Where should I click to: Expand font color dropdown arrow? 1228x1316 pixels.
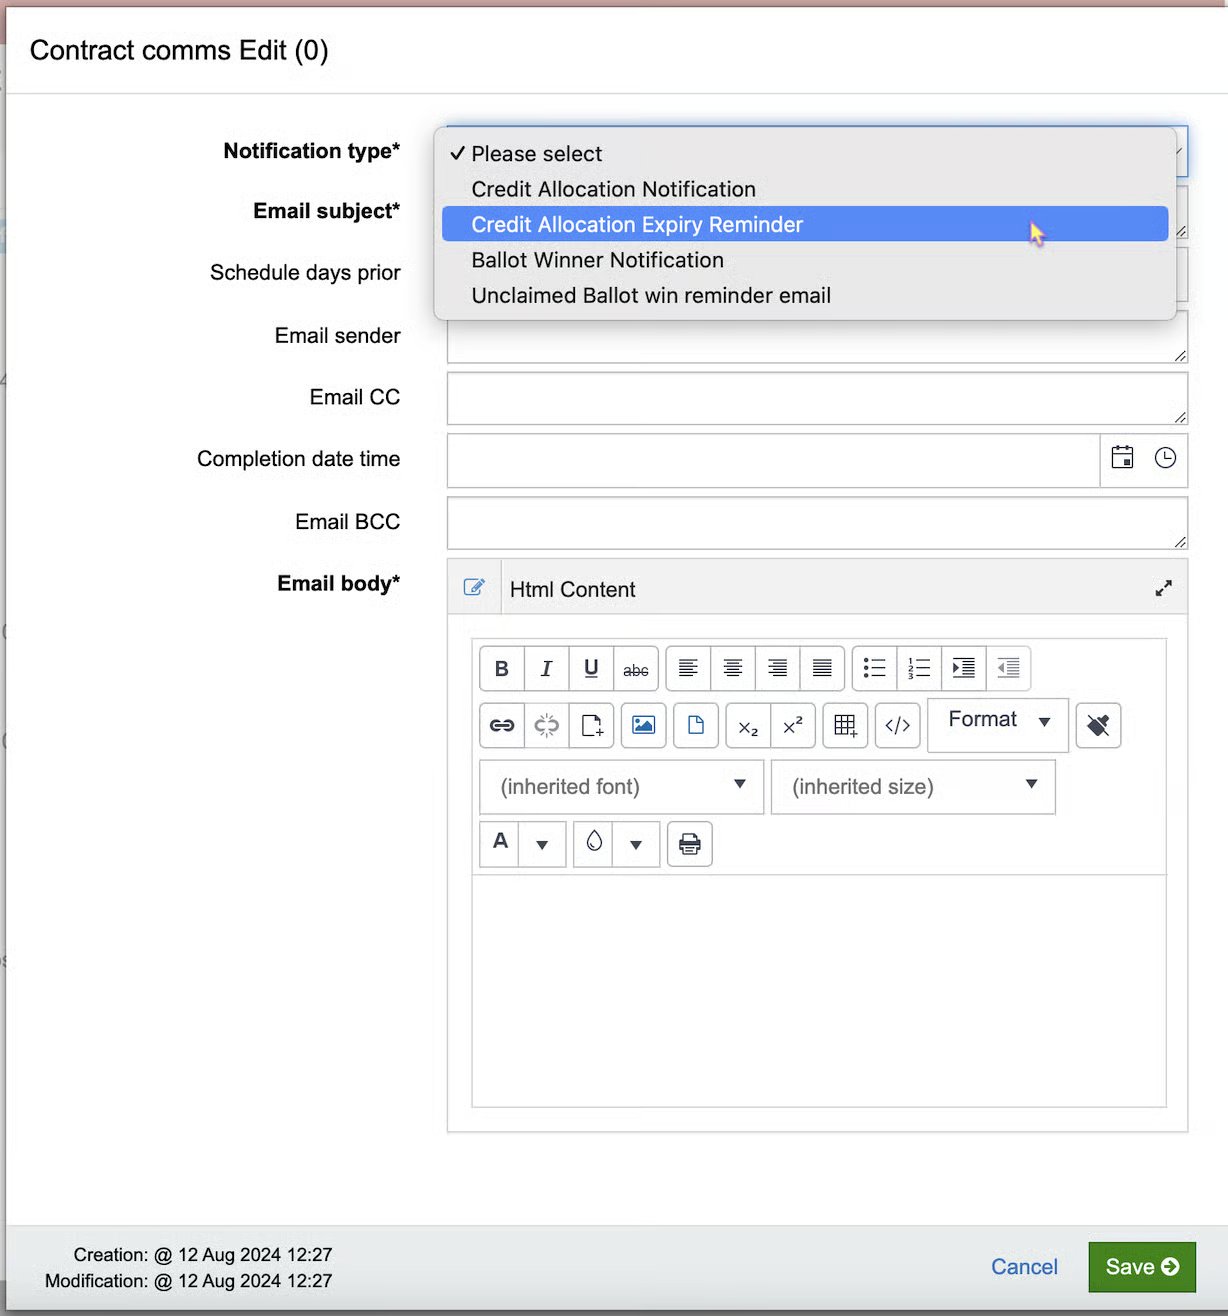pos(542,844)
